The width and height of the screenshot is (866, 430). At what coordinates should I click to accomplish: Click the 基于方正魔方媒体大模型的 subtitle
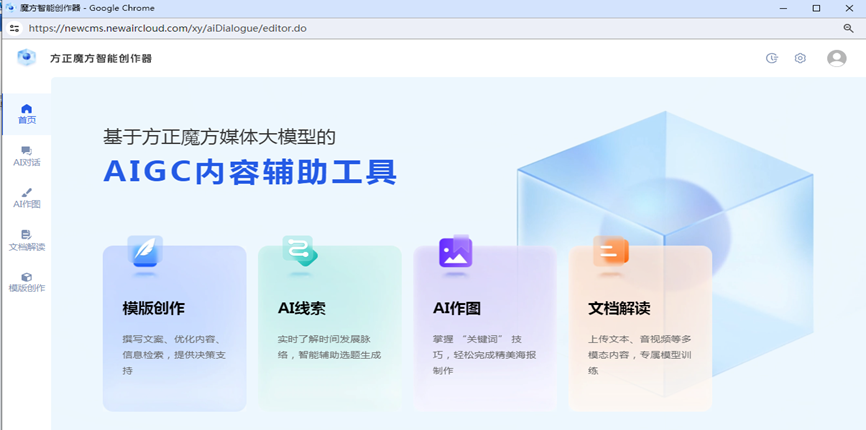tap(219, 137)
